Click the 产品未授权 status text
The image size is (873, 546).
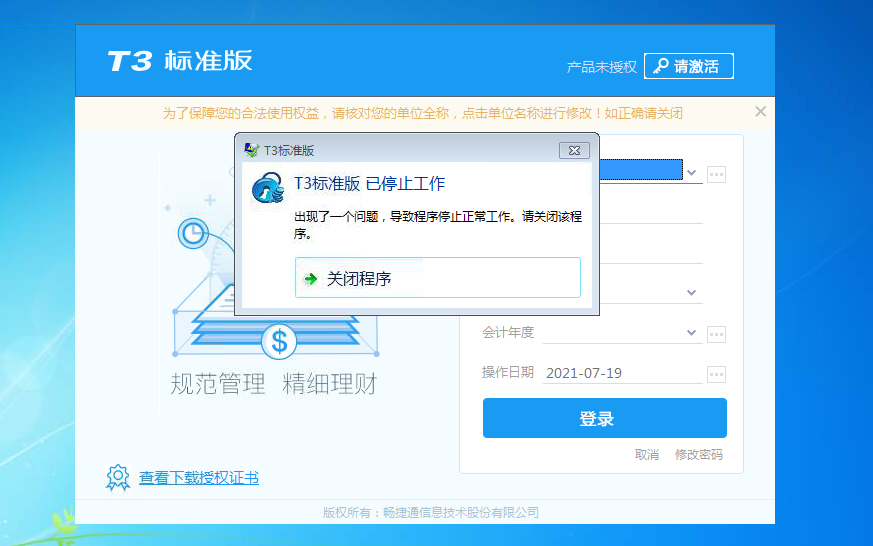pos(601,67)
